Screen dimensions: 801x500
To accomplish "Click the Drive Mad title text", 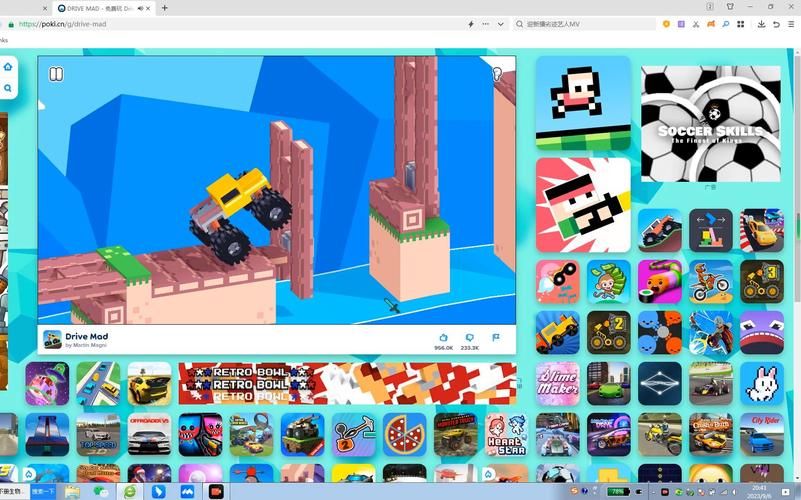I will click(x=86, y=336).
